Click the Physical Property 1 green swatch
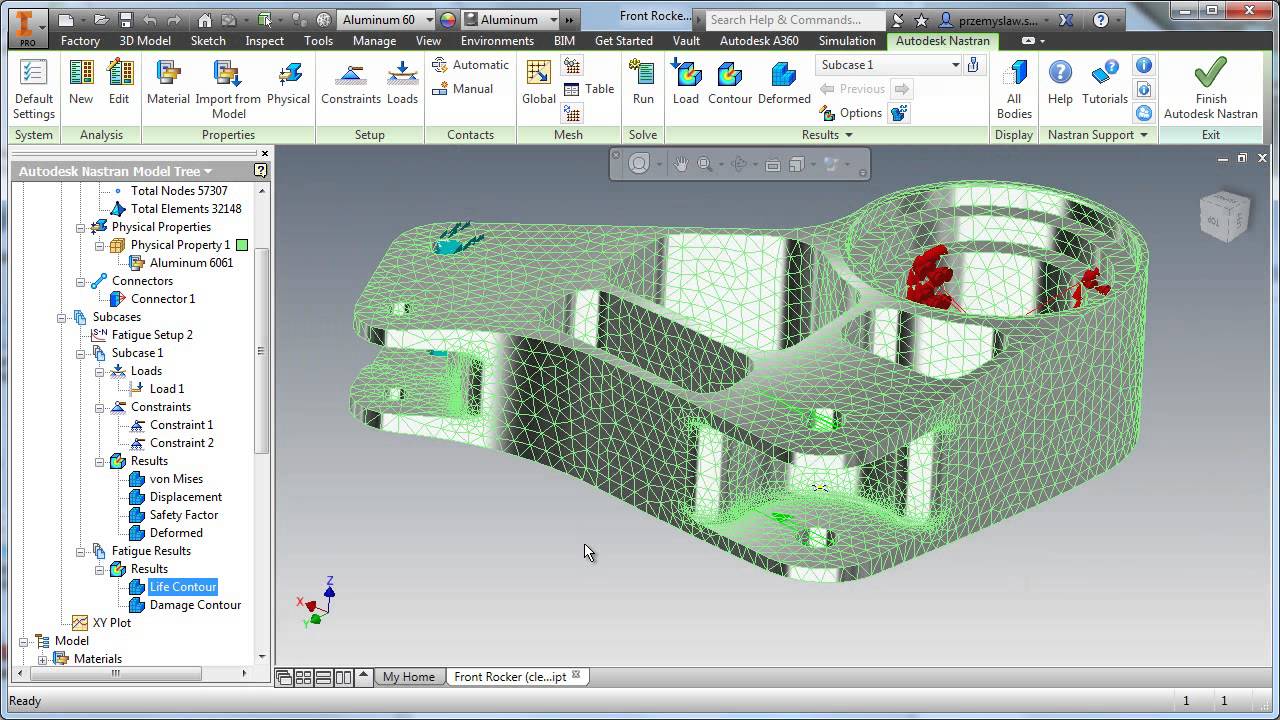Screen dimensions: 1280x720 [x=241, y=245]
